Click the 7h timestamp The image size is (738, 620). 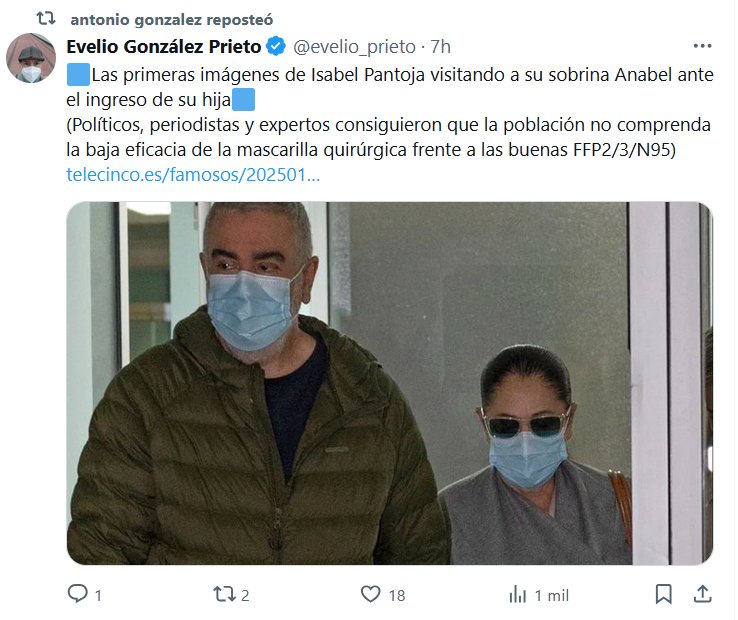[441, 47]
